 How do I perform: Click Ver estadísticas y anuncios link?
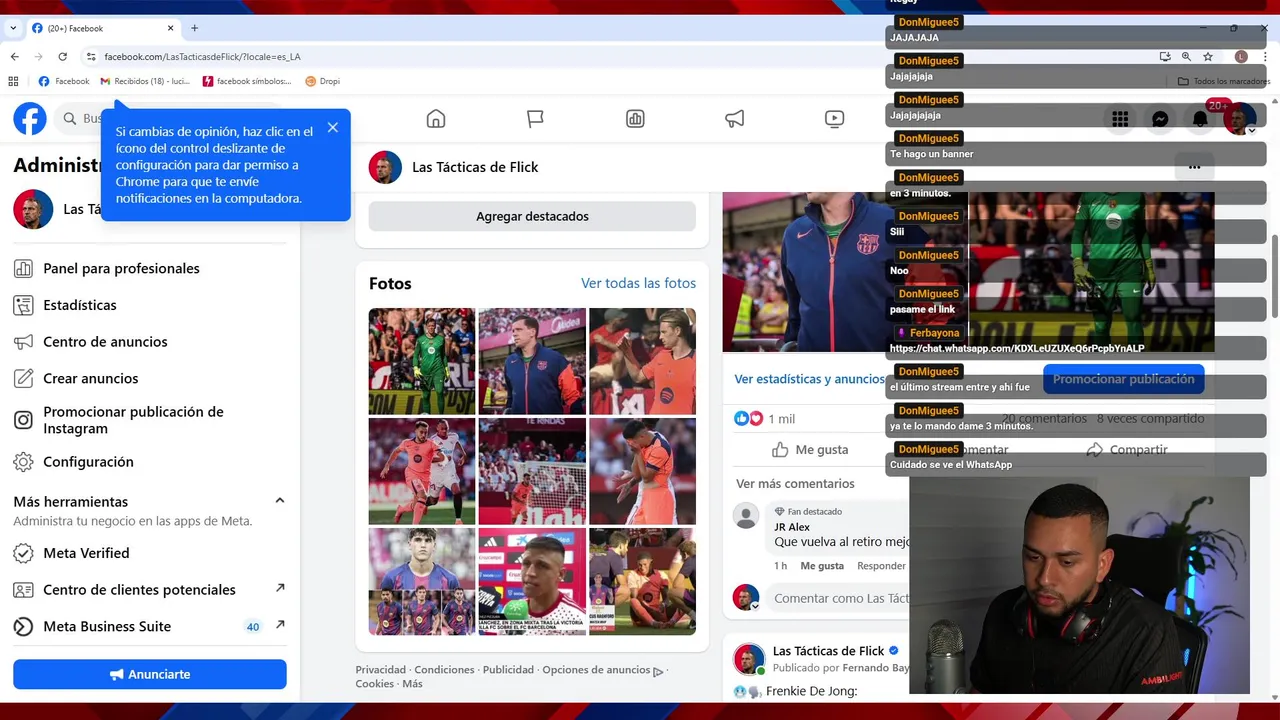click(x=809, y=379)
